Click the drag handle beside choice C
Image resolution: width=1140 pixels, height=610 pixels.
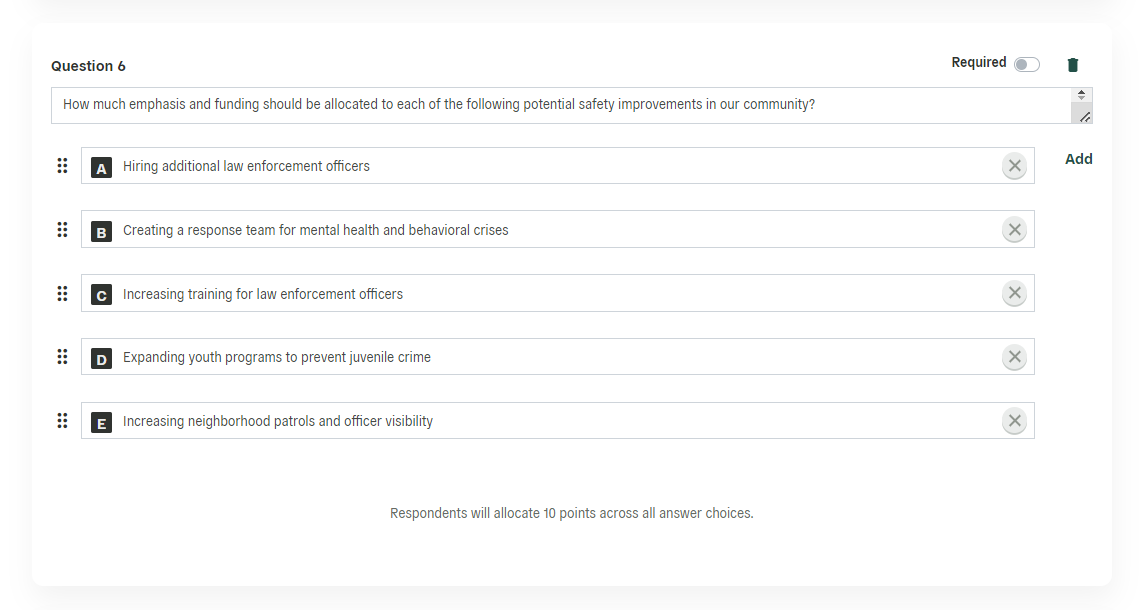click(63, 293)
